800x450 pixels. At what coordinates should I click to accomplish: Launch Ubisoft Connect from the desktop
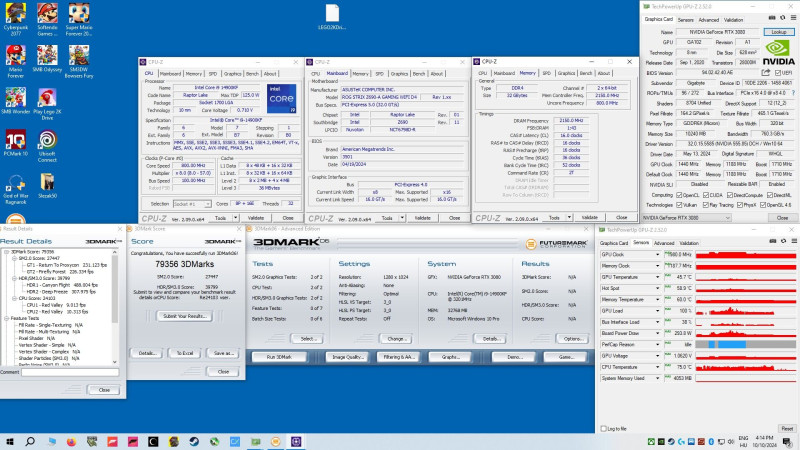[x=48, y=138]
